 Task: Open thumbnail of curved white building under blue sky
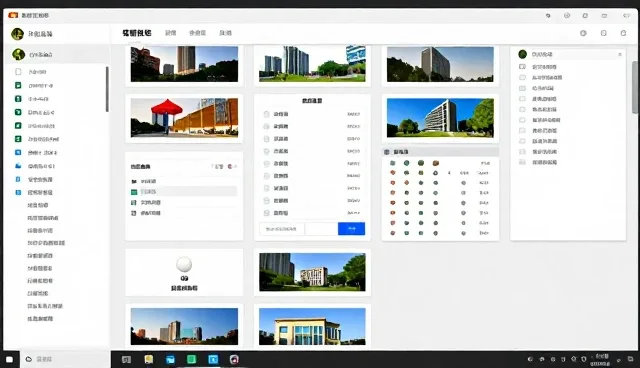pyautogui.click(x=440, y=117)
